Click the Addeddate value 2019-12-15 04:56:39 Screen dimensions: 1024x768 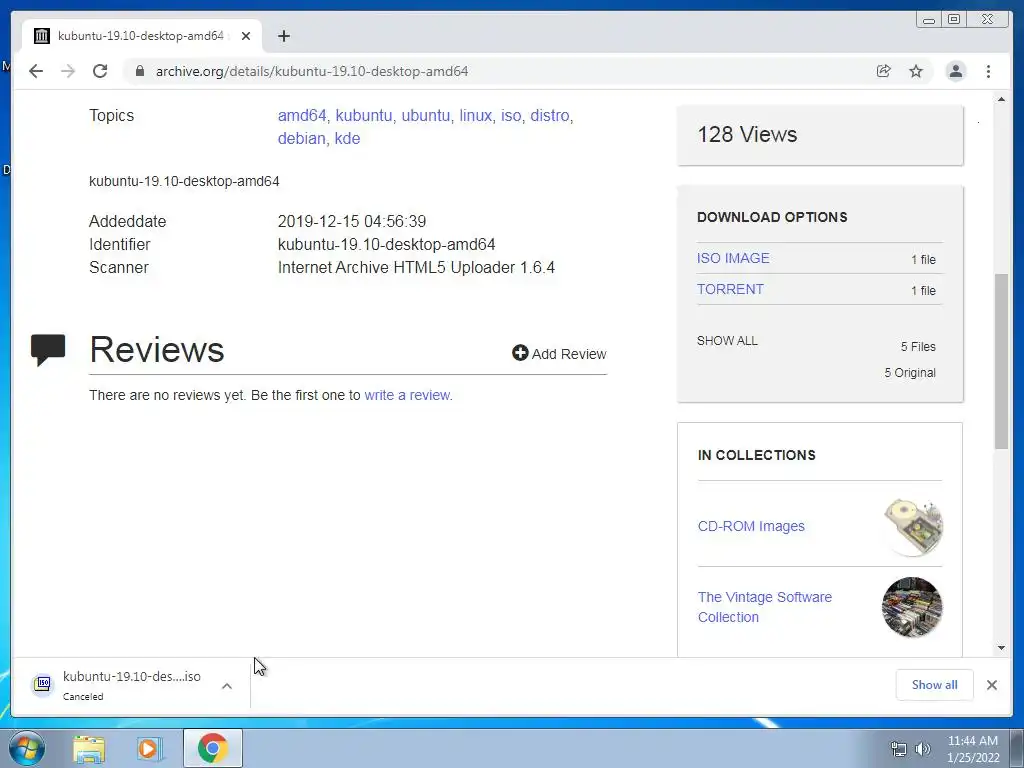(x=352, y=221)
